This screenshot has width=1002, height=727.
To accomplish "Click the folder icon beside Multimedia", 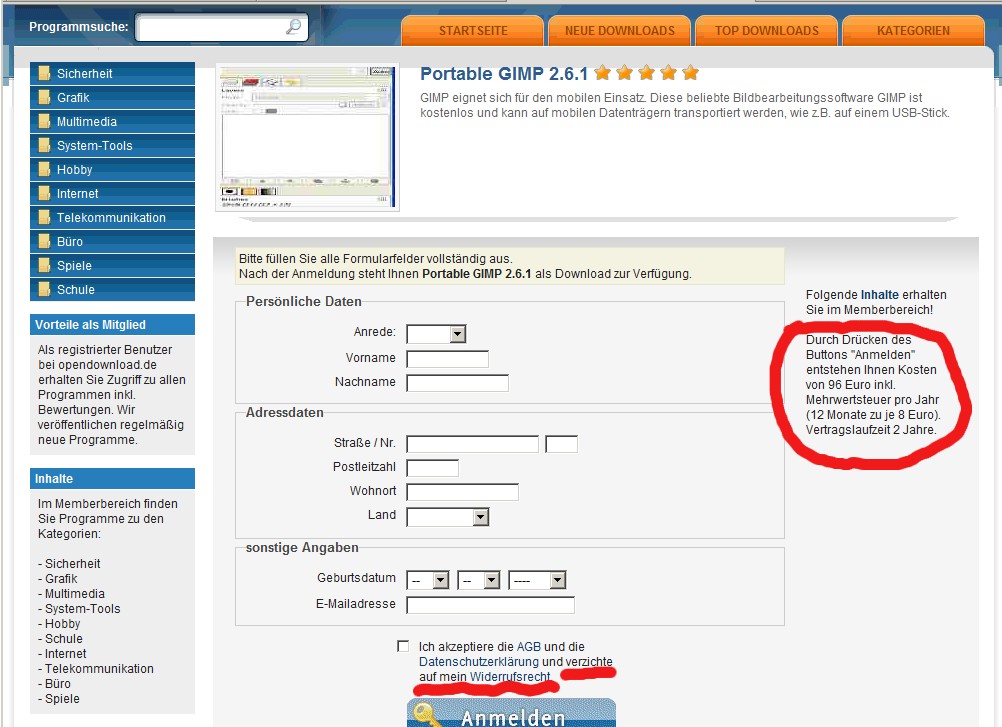I will pos(44,121).
